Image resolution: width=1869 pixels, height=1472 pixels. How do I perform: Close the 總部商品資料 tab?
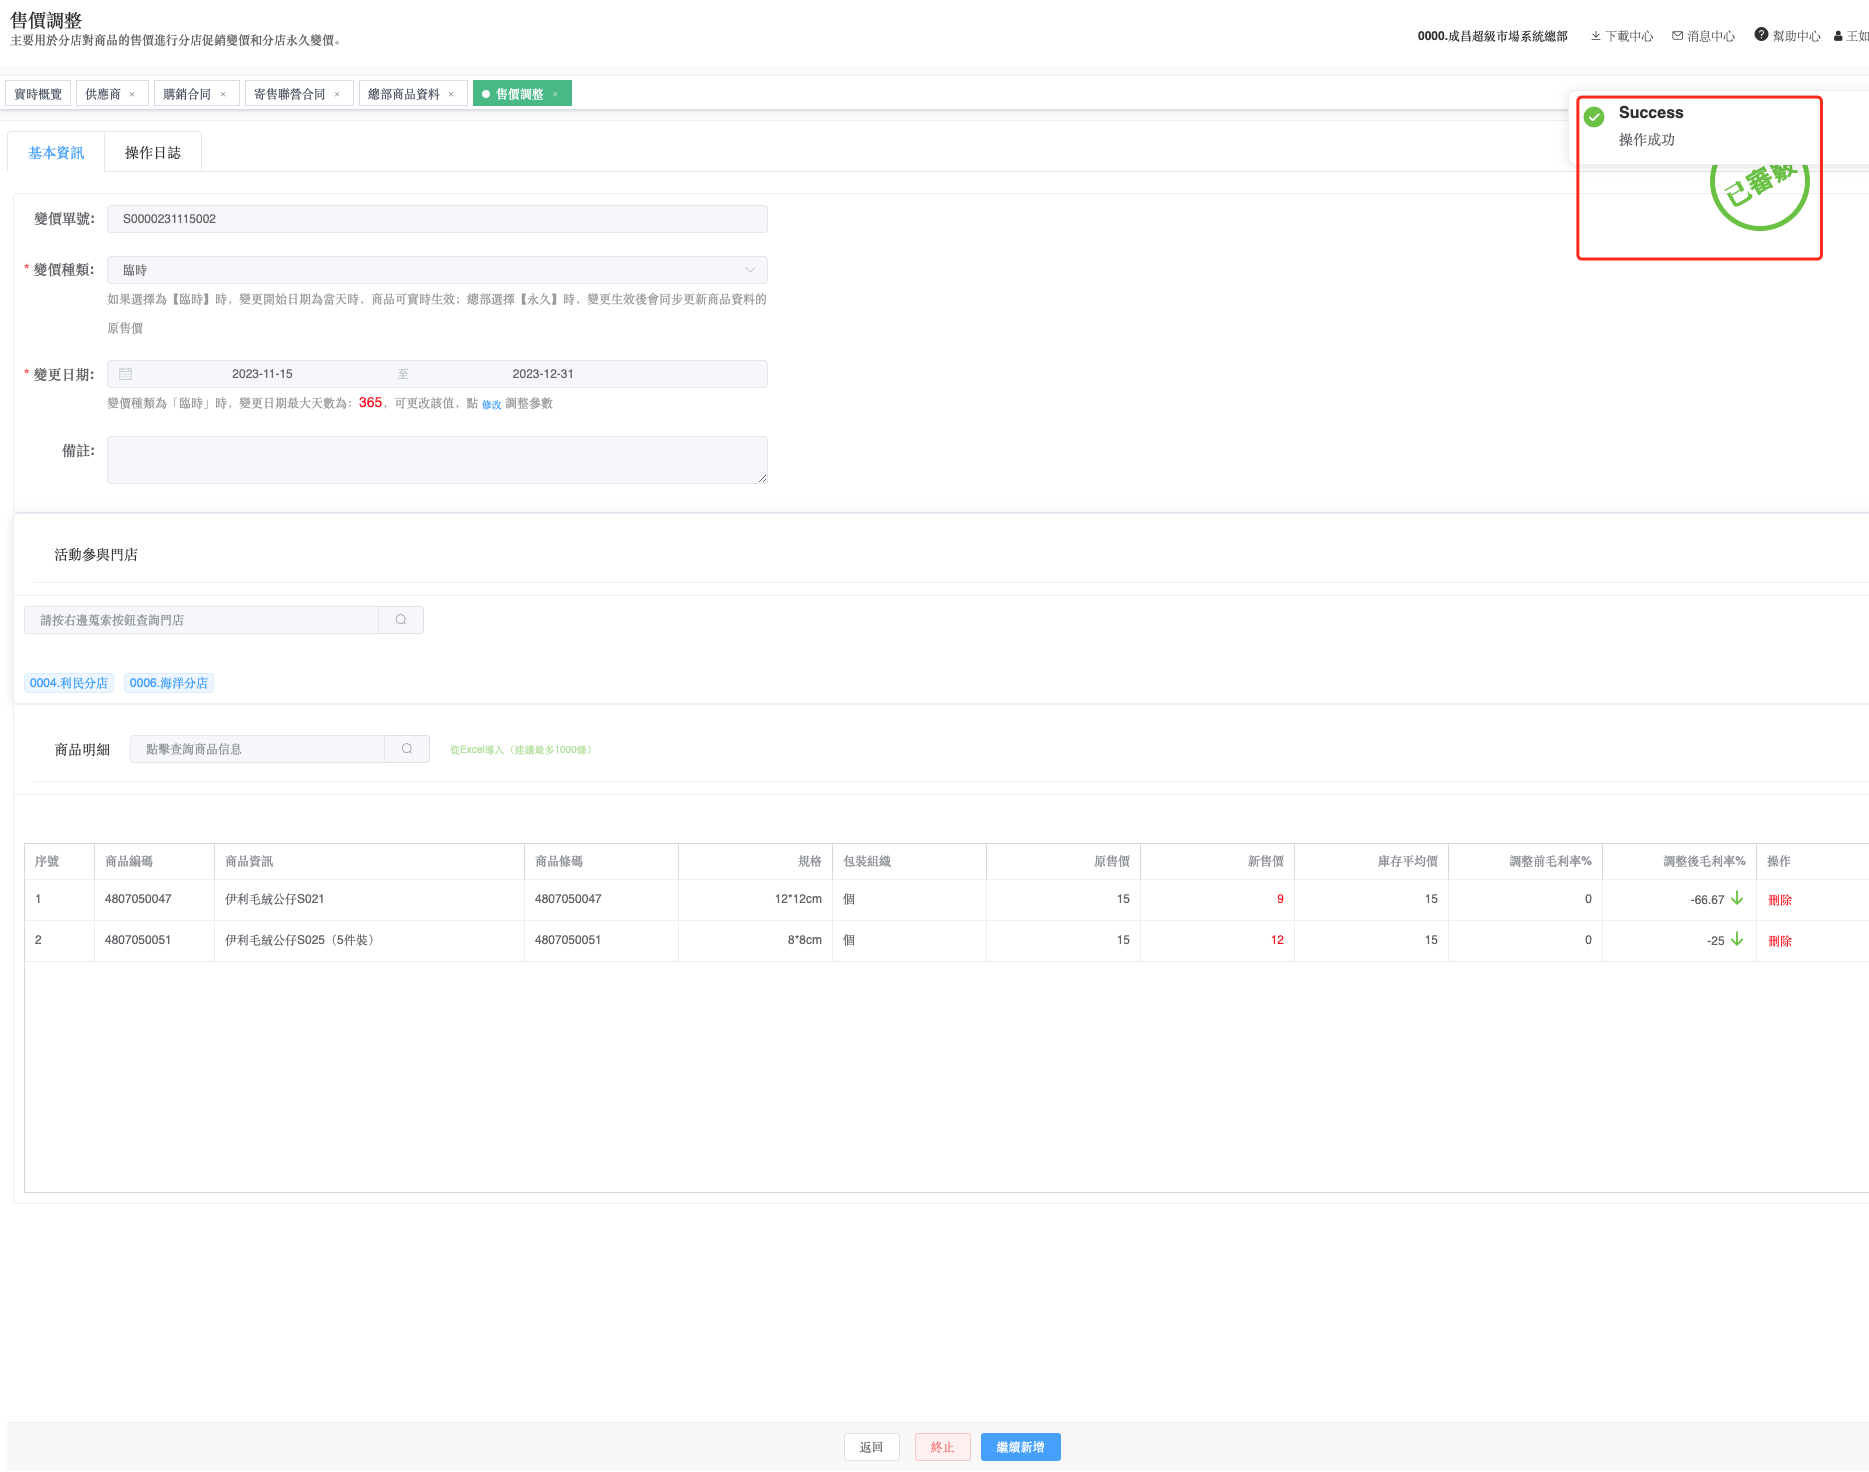click(451, 94)
